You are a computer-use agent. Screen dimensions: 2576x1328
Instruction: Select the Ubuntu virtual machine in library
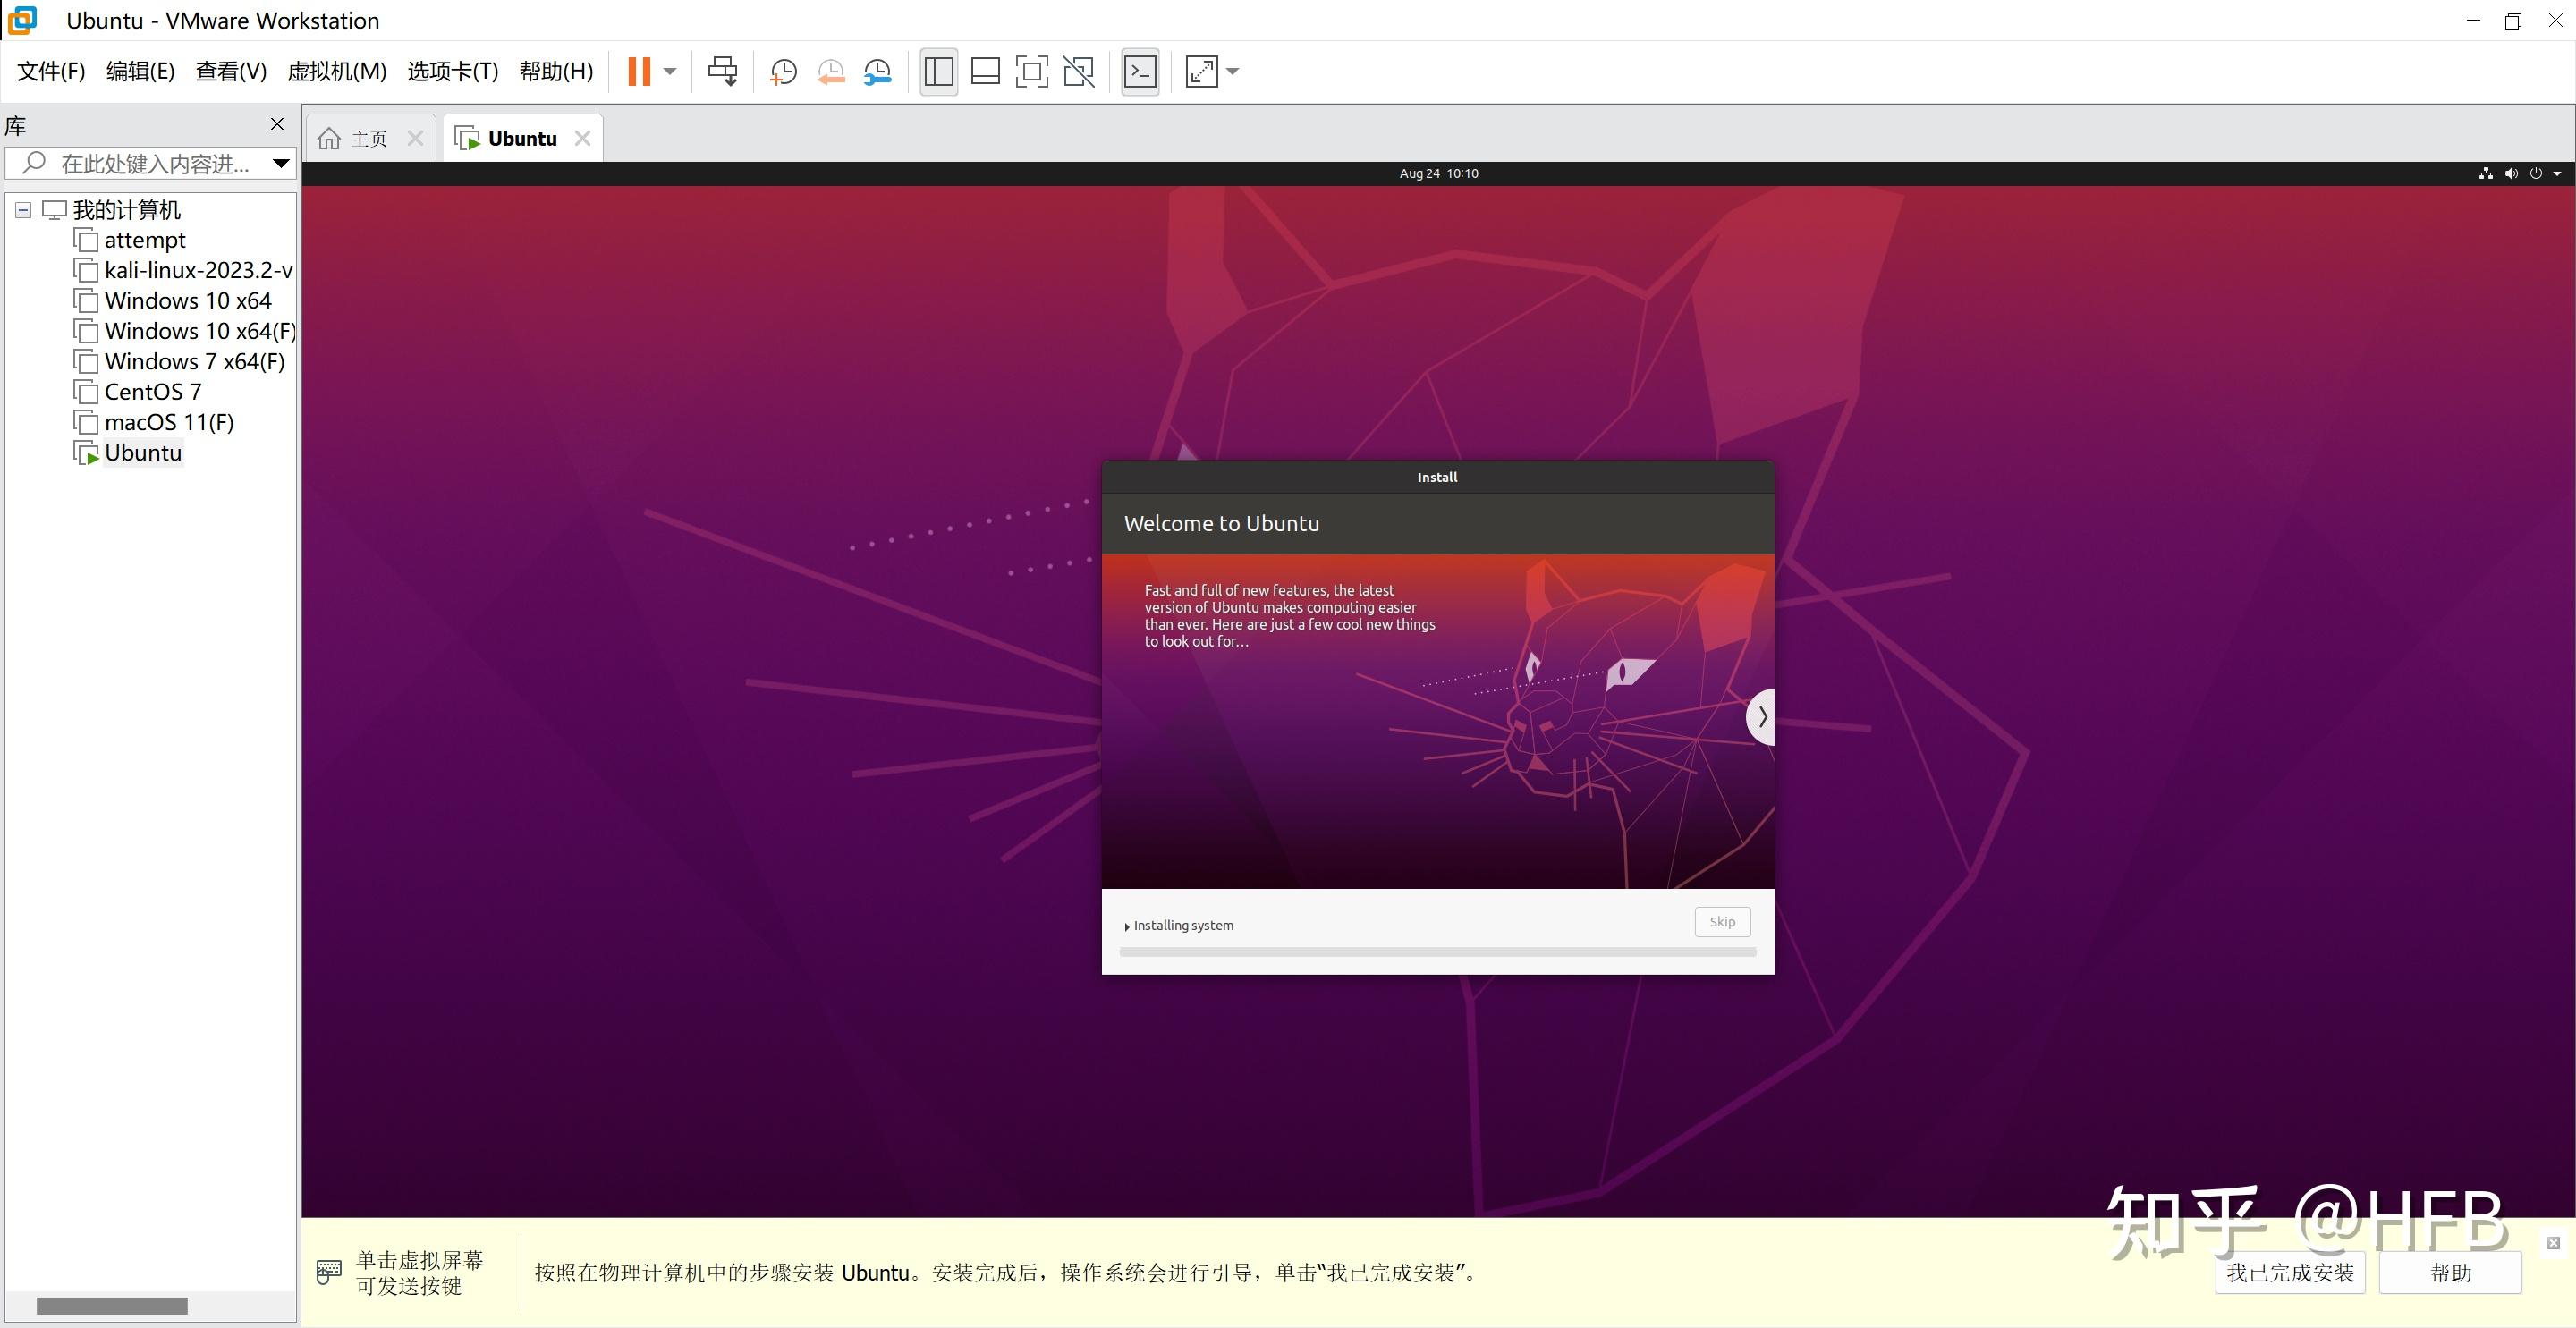pos(143,453)
